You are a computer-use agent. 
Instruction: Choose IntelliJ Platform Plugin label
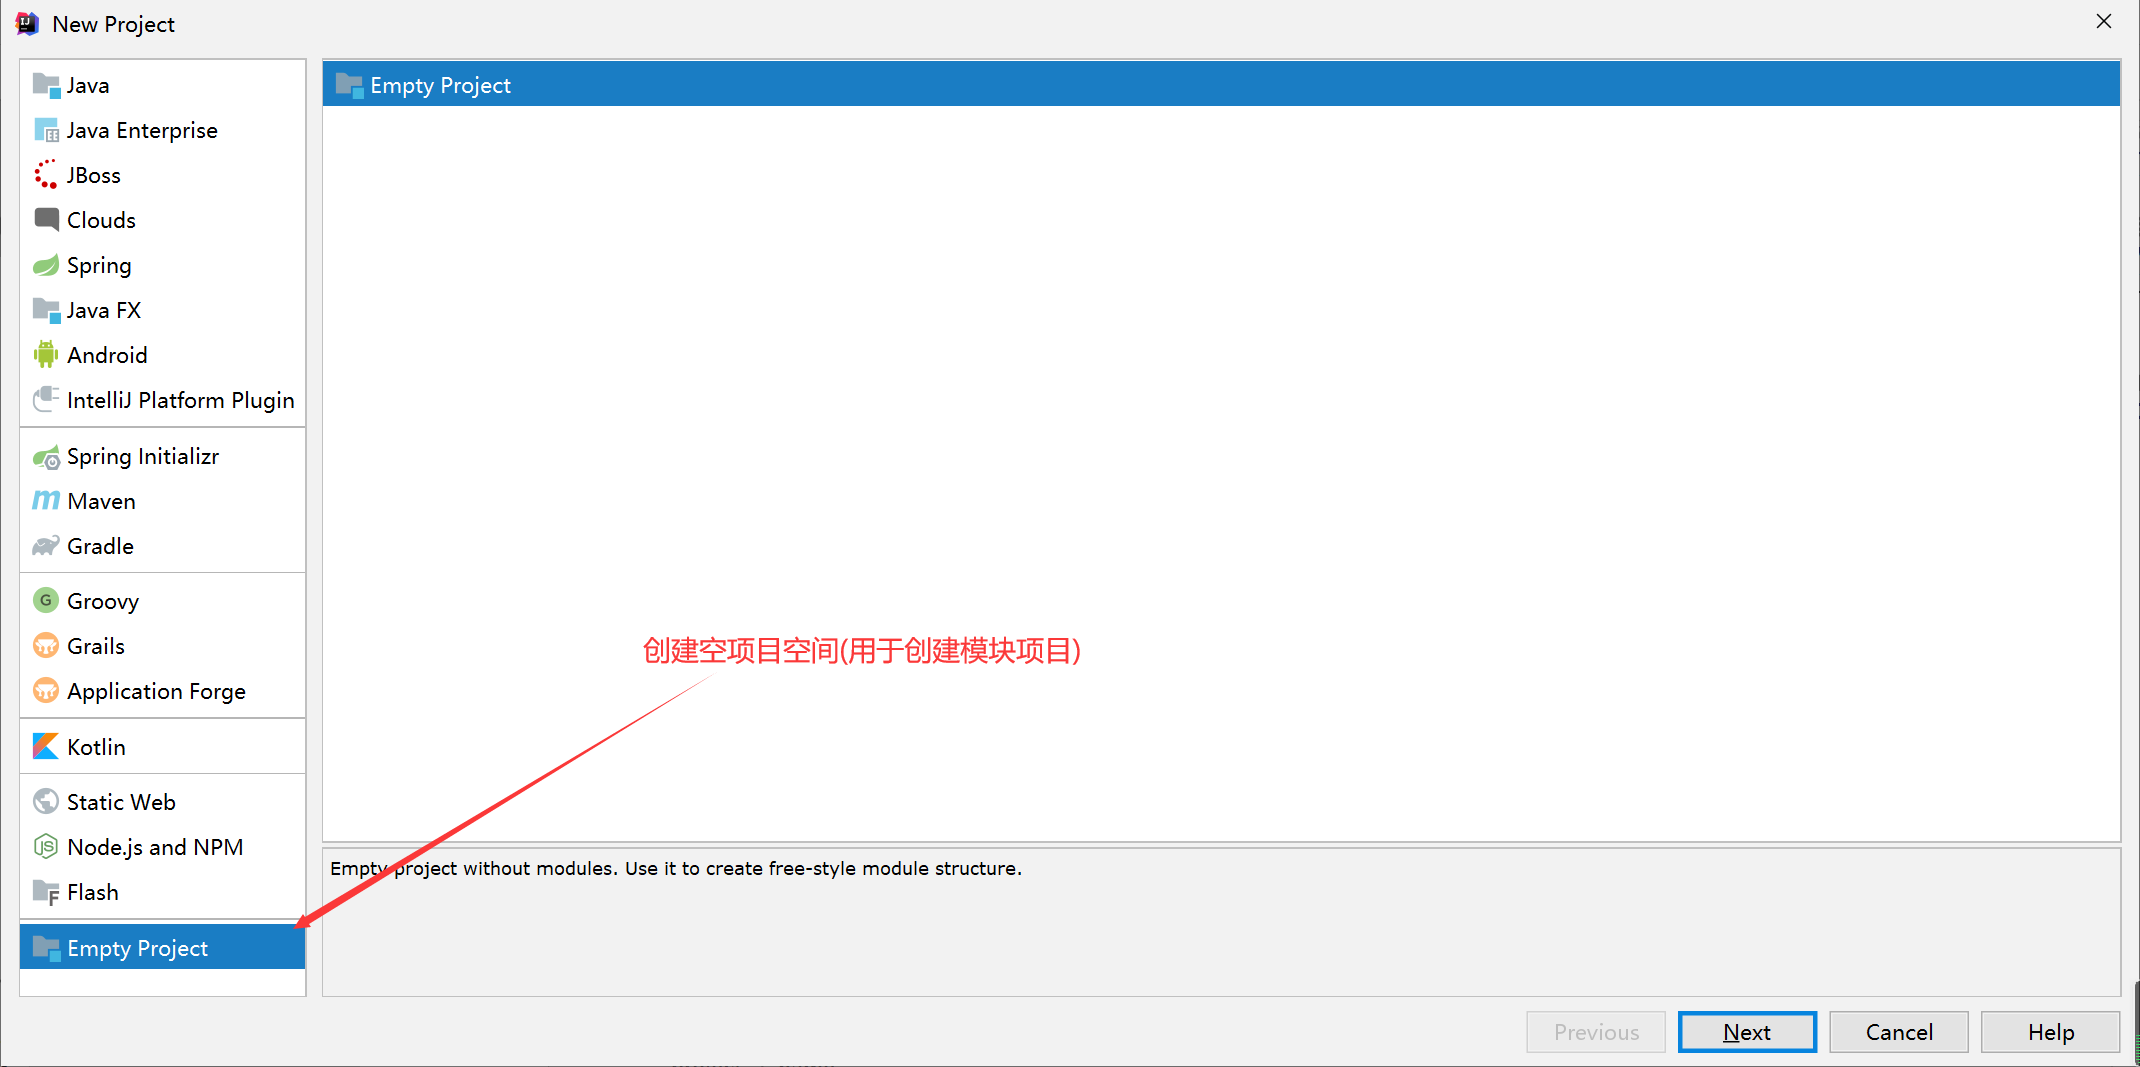[x=181, y=401]
